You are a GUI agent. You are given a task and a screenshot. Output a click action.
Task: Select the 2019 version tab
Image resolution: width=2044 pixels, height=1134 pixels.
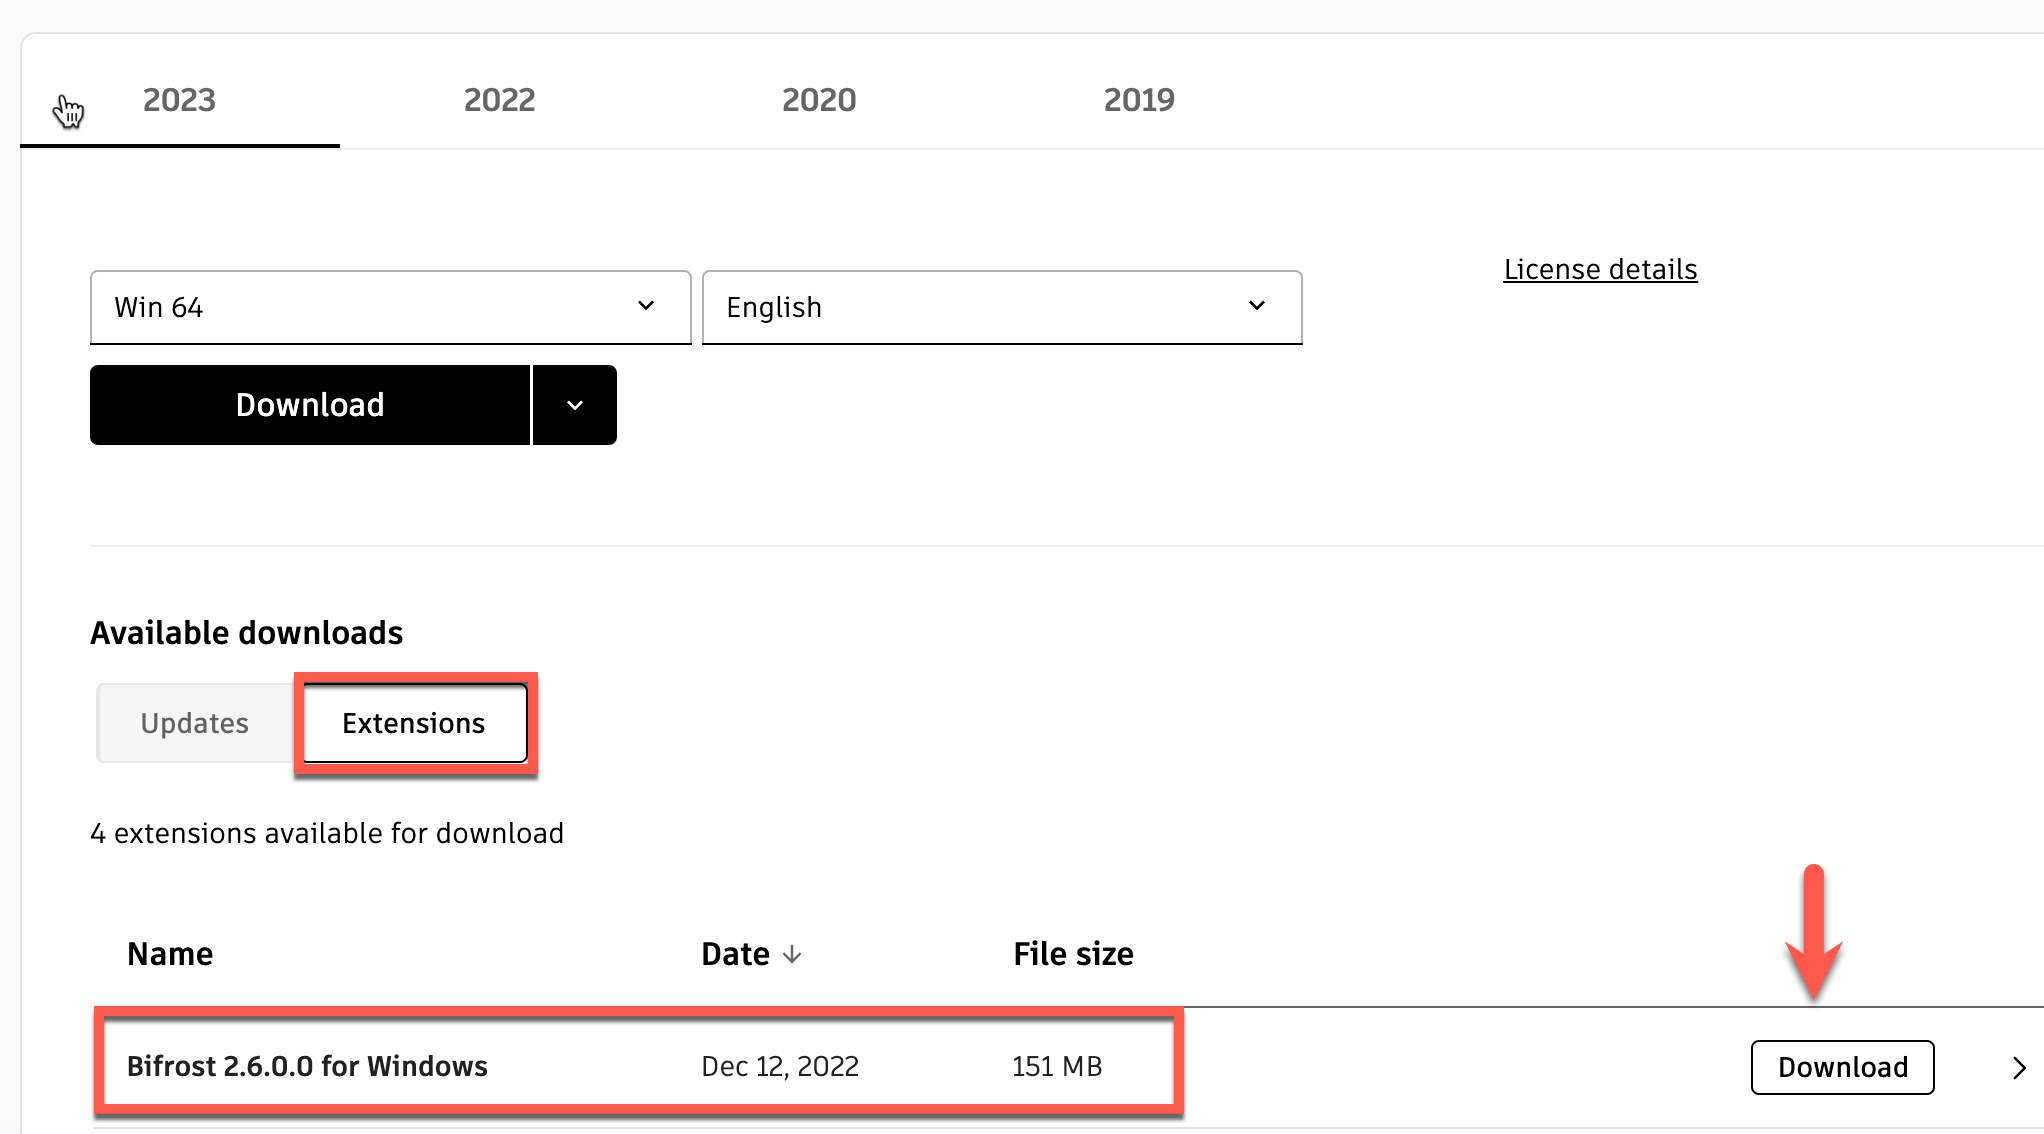click(x=1139, y=100)
